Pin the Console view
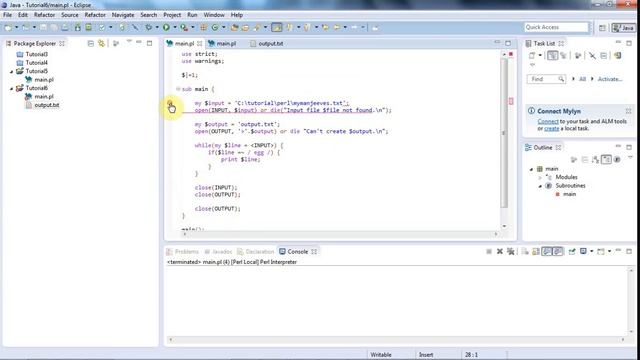Image resolution: width=640 pixels, height=360 pixels. (x=572, y=251)
